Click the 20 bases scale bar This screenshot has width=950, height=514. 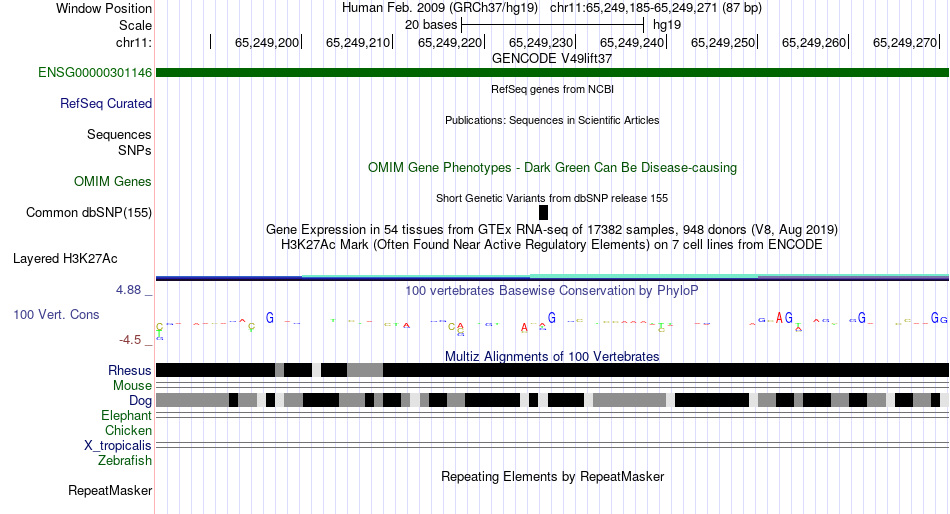552,25
